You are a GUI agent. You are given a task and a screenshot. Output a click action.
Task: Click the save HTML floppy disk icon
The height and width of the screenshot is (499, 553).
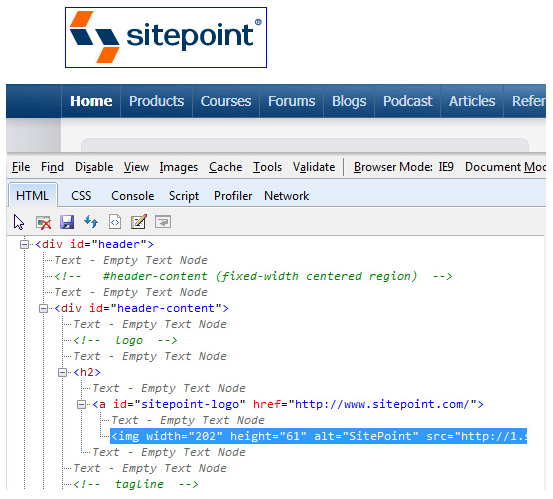pyautogui.click(x=67, y=222)
